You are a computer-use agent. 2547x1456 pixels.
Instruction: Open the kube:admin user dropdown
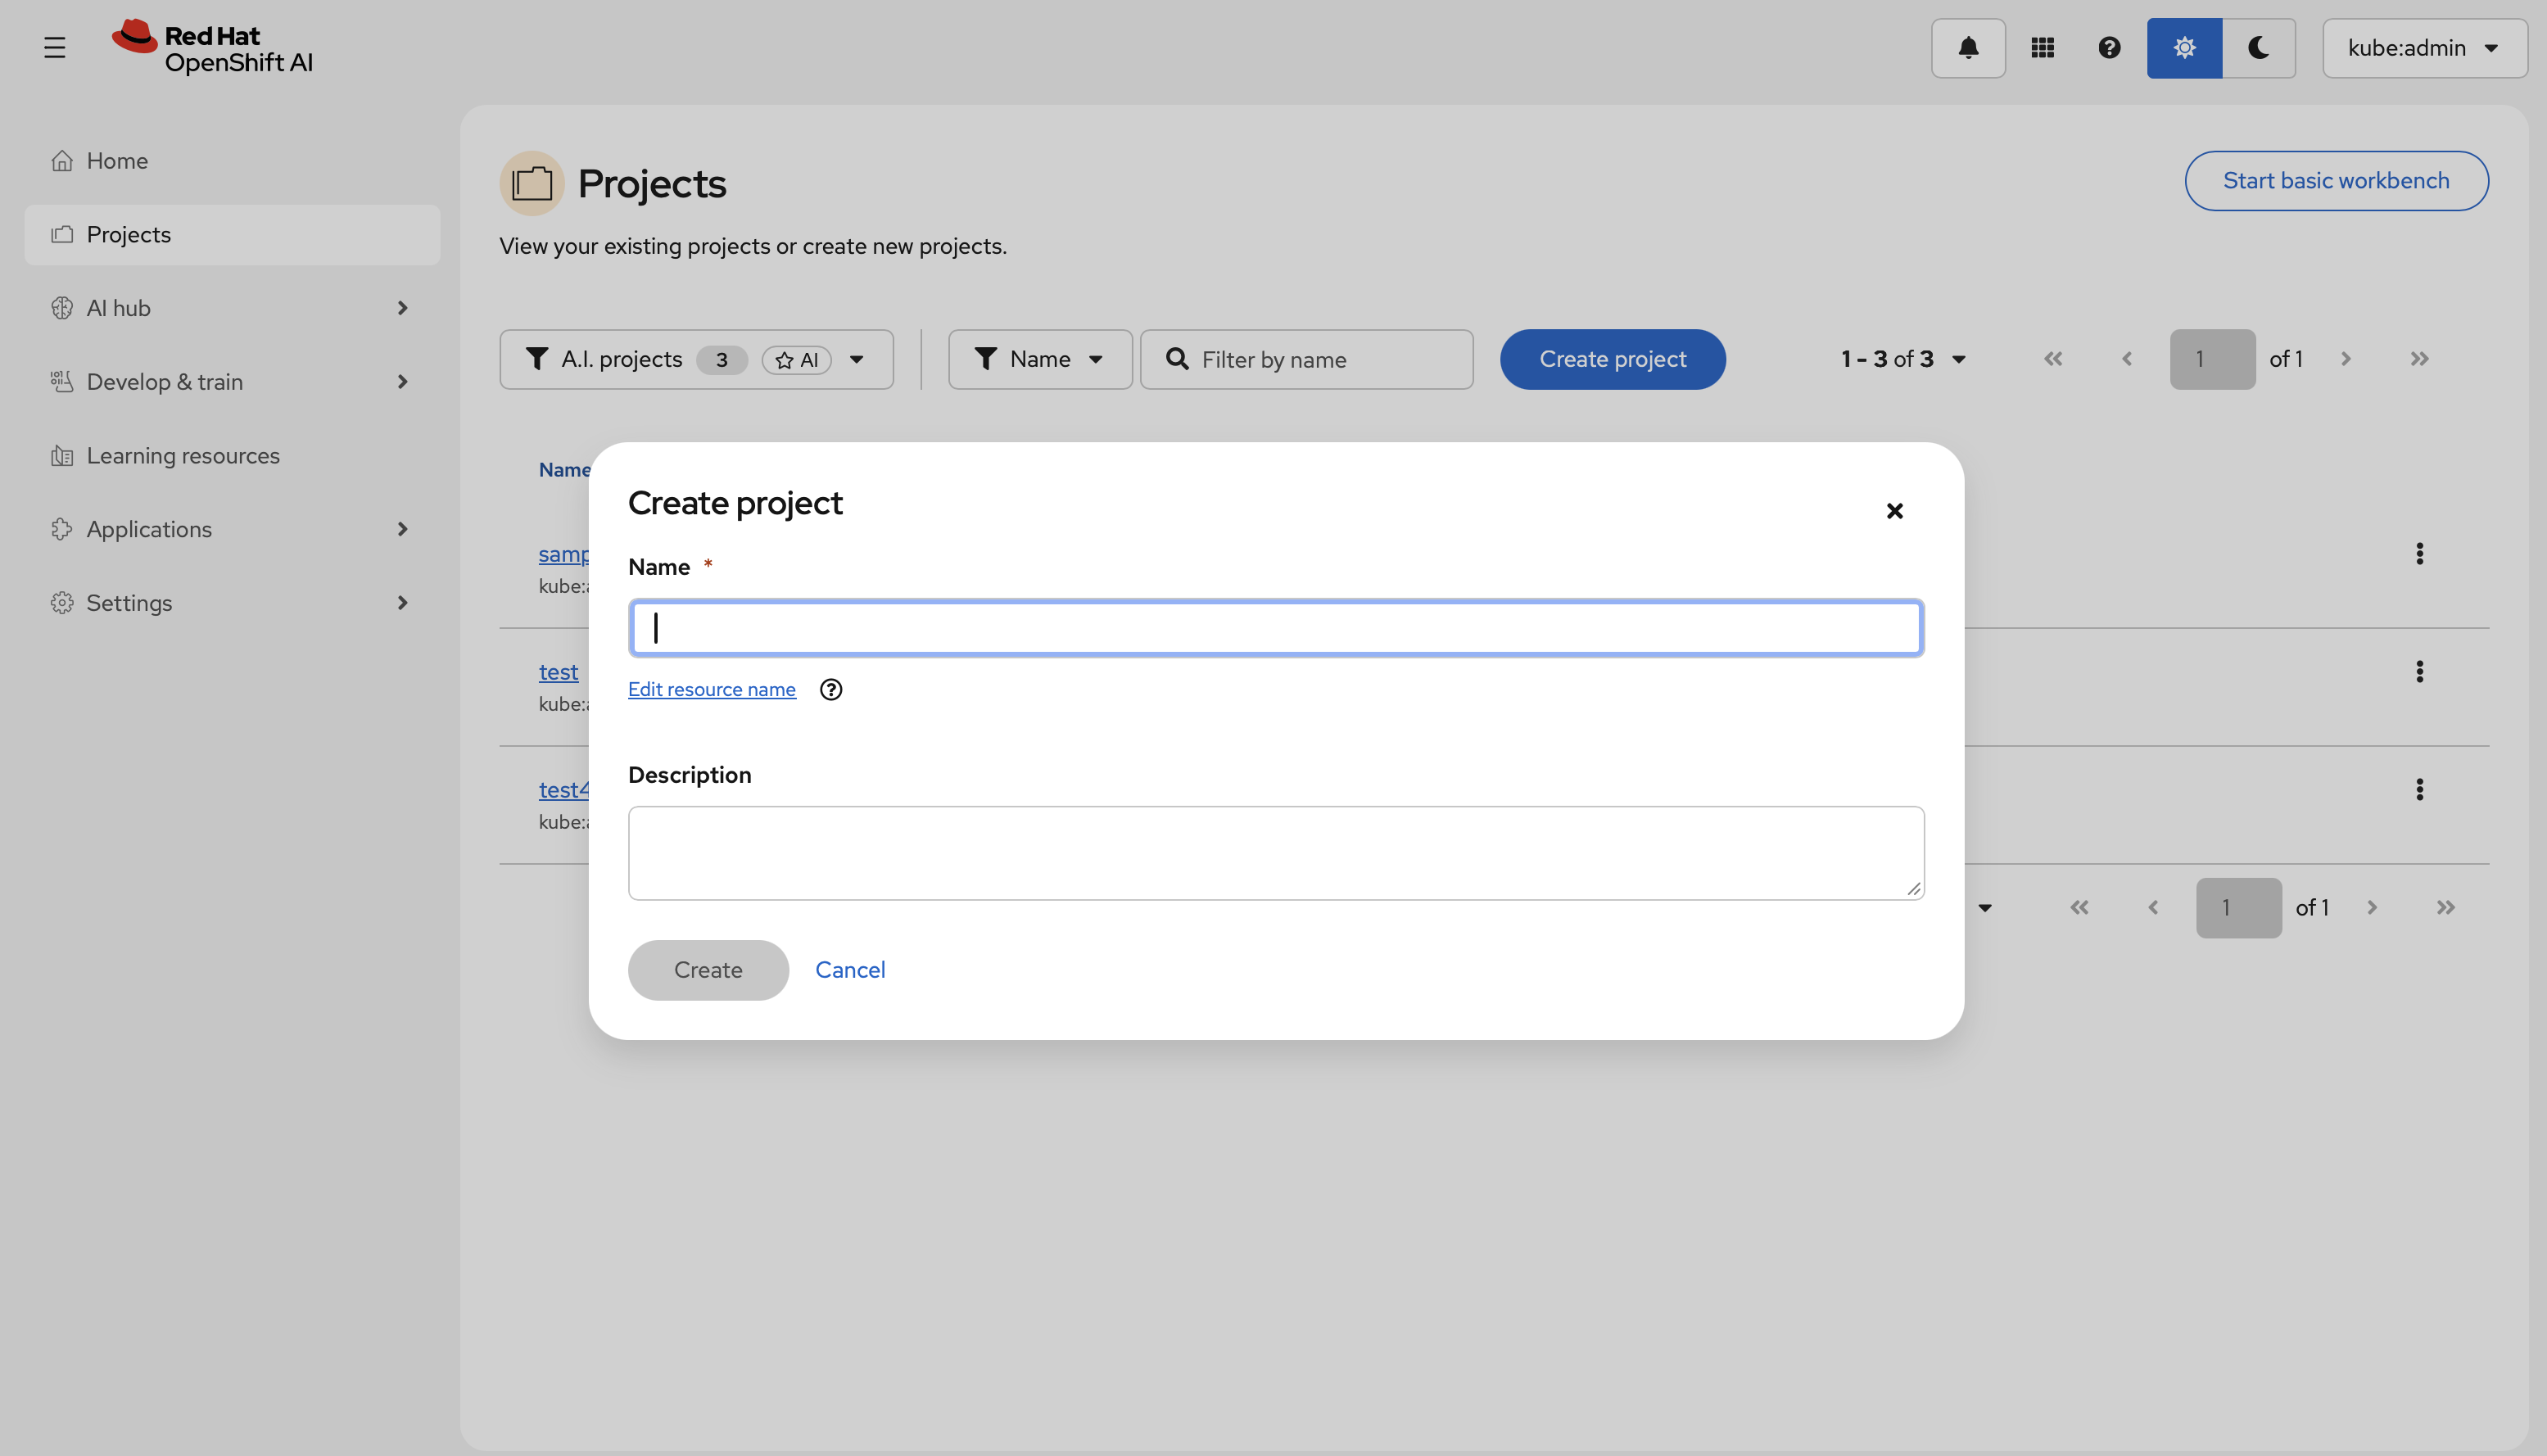pos(2424,48)
